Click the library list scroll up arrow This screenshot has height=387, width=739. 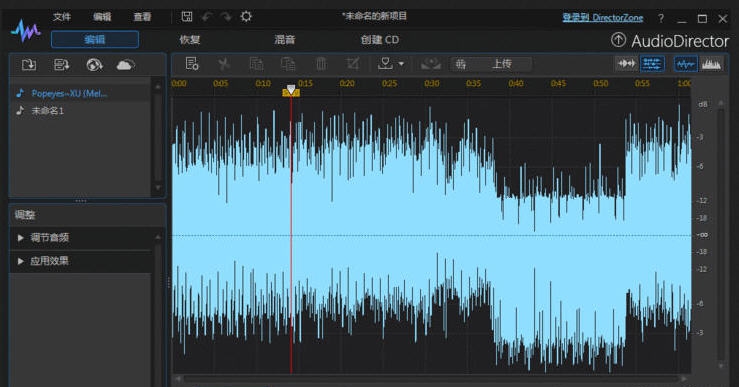(158, 87)
